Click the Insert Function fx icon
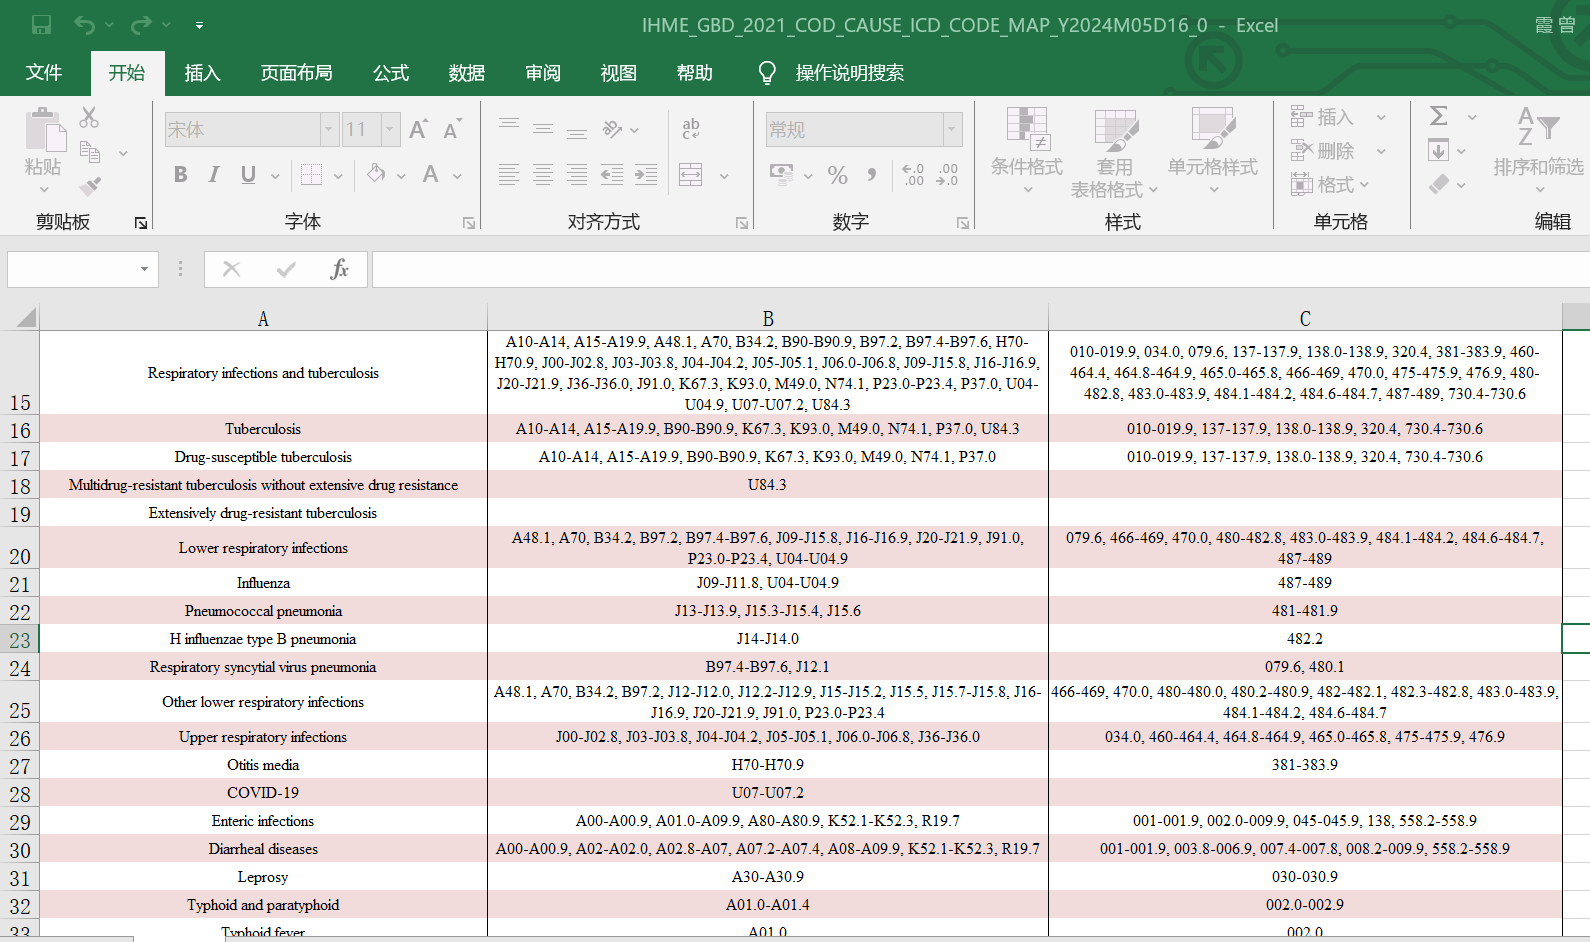Screen dimensions: 1590x942 [x=339, y=269]
